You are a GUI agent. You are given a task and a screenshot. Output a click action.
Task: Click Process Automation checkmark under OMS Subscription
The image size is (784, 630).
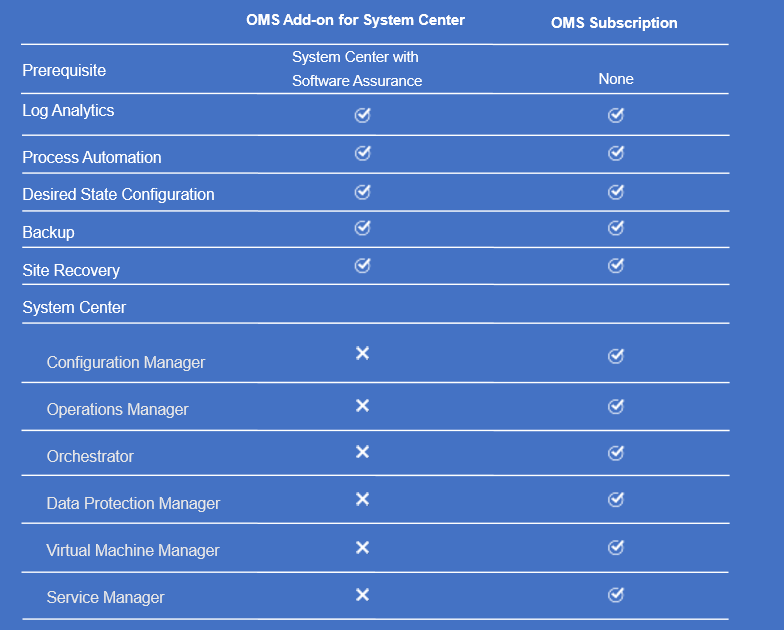pos(616,153)
